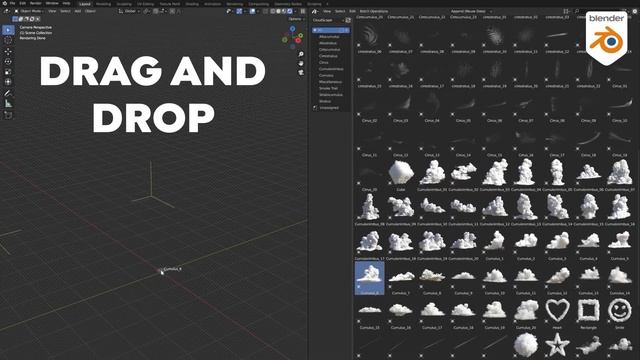Open the Window menu
640x360 pixels.
click(52, 3)
